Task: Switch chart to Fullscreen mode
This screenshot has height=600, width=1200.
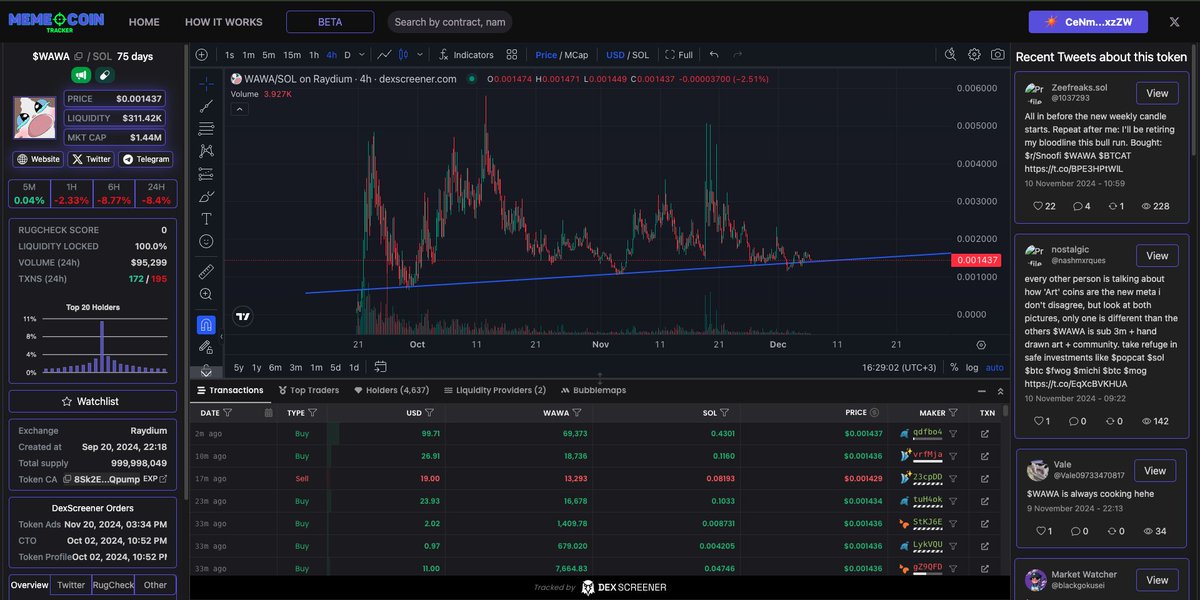Action: (x=679, y=55)
